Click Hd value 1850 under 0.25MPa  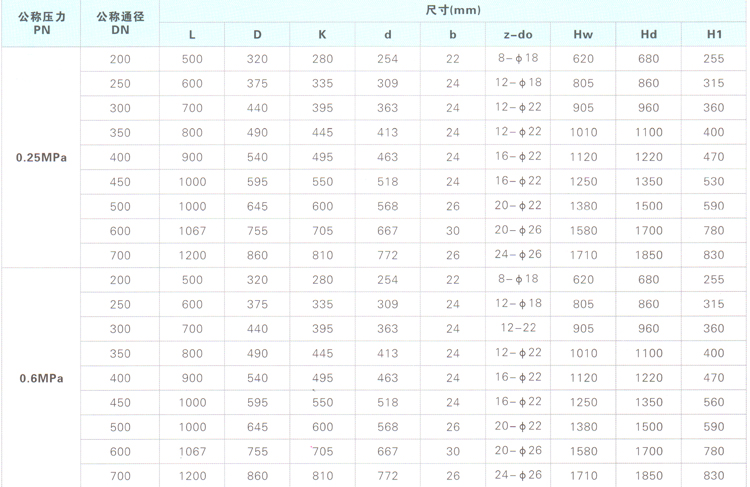coord(649,255)
